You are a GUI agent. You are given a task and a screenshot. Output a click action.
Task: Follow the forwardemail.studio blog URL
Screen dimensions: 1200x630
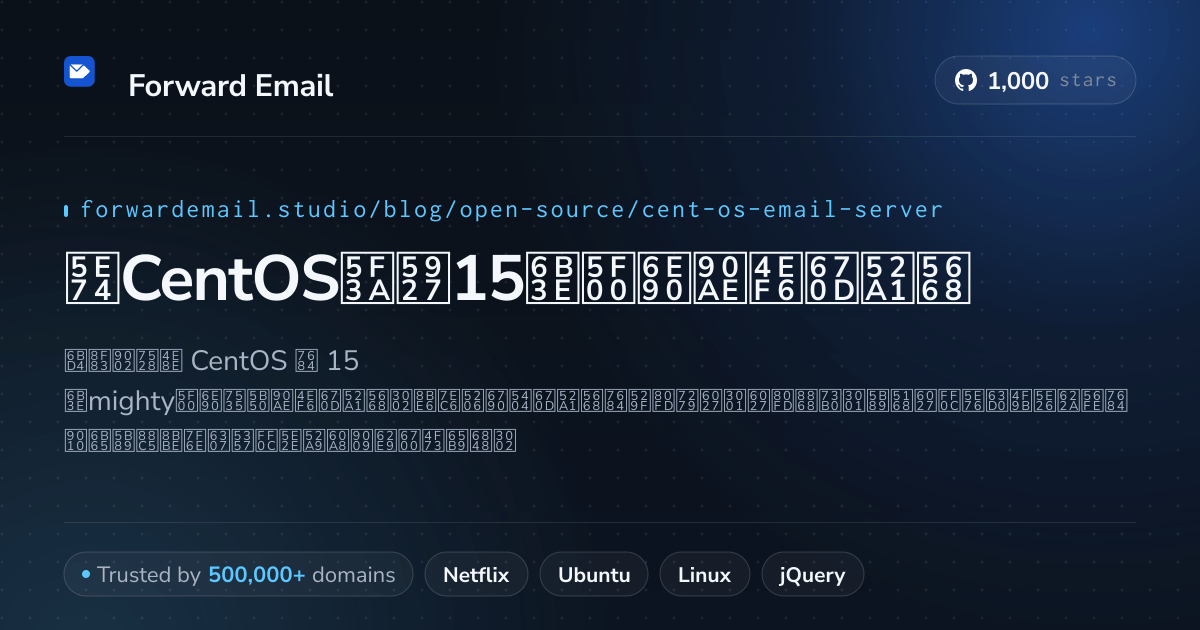click(x=511, y=210)
